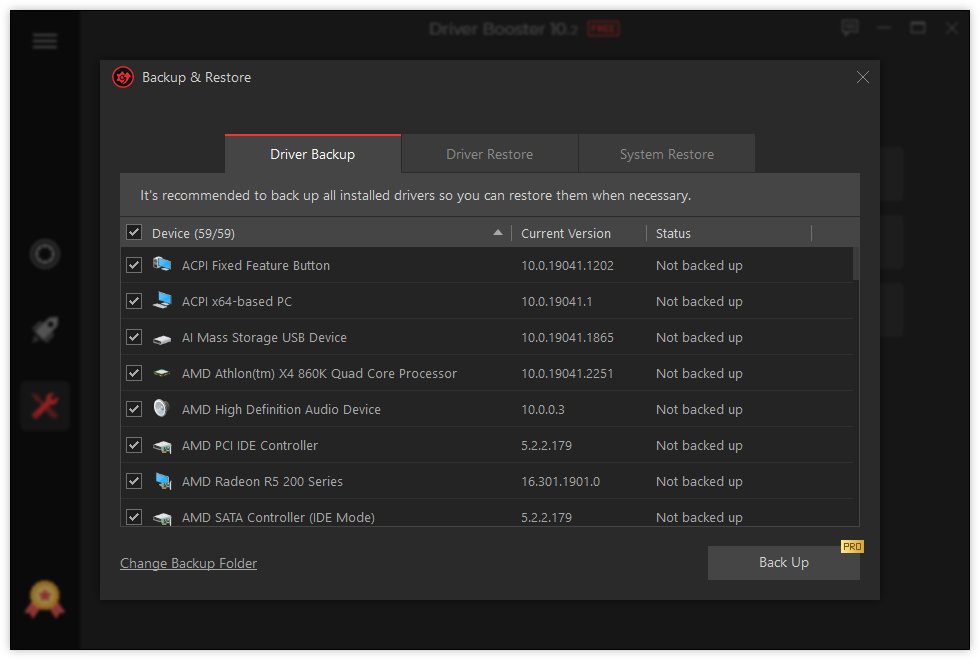Viewport: 980px width, 660px height.
Task: Click the AMD High Definition Audio speaker icon
Action: coord(161,408)
